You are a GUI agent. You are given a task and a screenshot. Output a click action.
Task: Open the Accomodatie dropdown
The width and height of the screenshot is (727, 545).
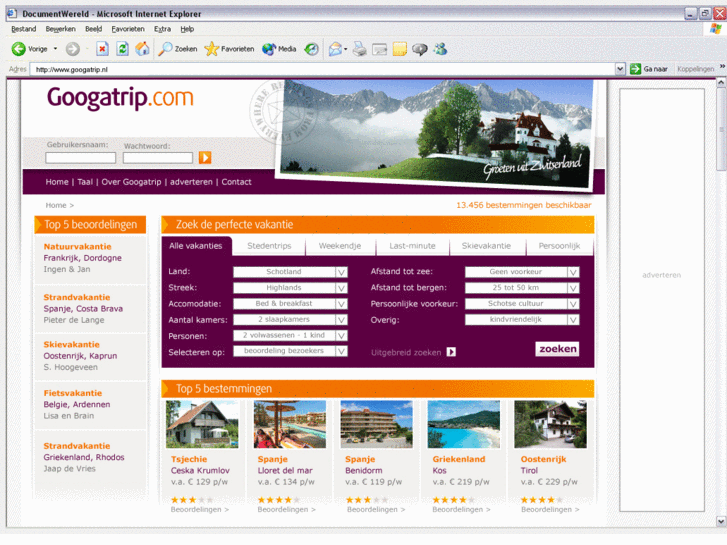290,303
